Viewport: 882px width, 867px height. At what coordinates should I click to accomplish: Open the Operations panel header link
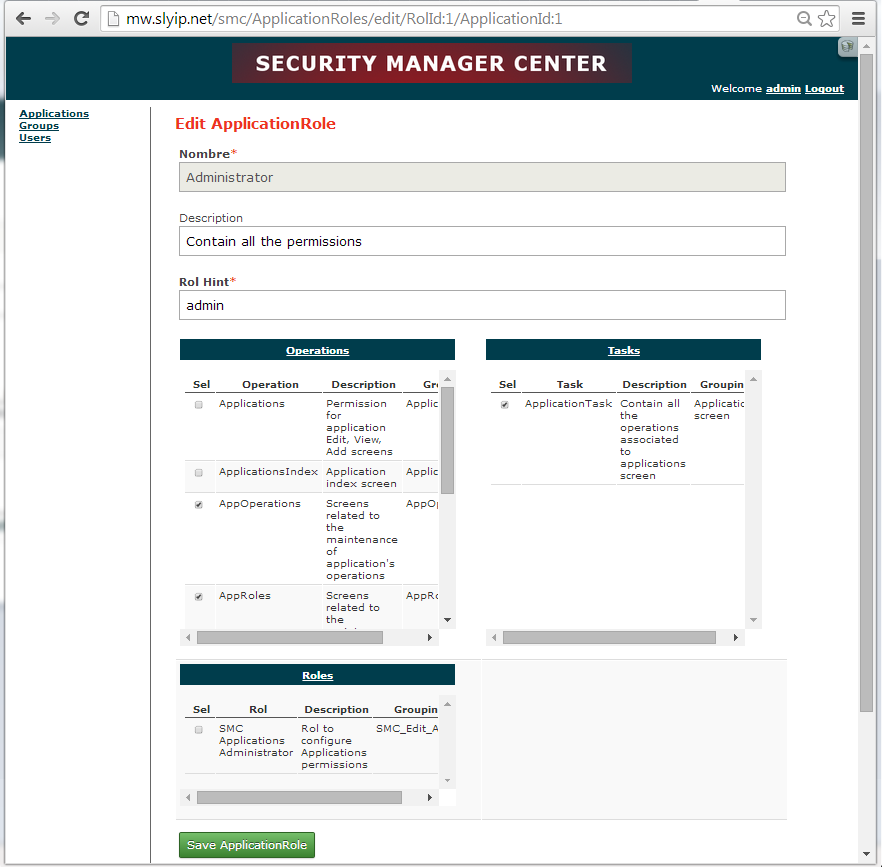317,350
